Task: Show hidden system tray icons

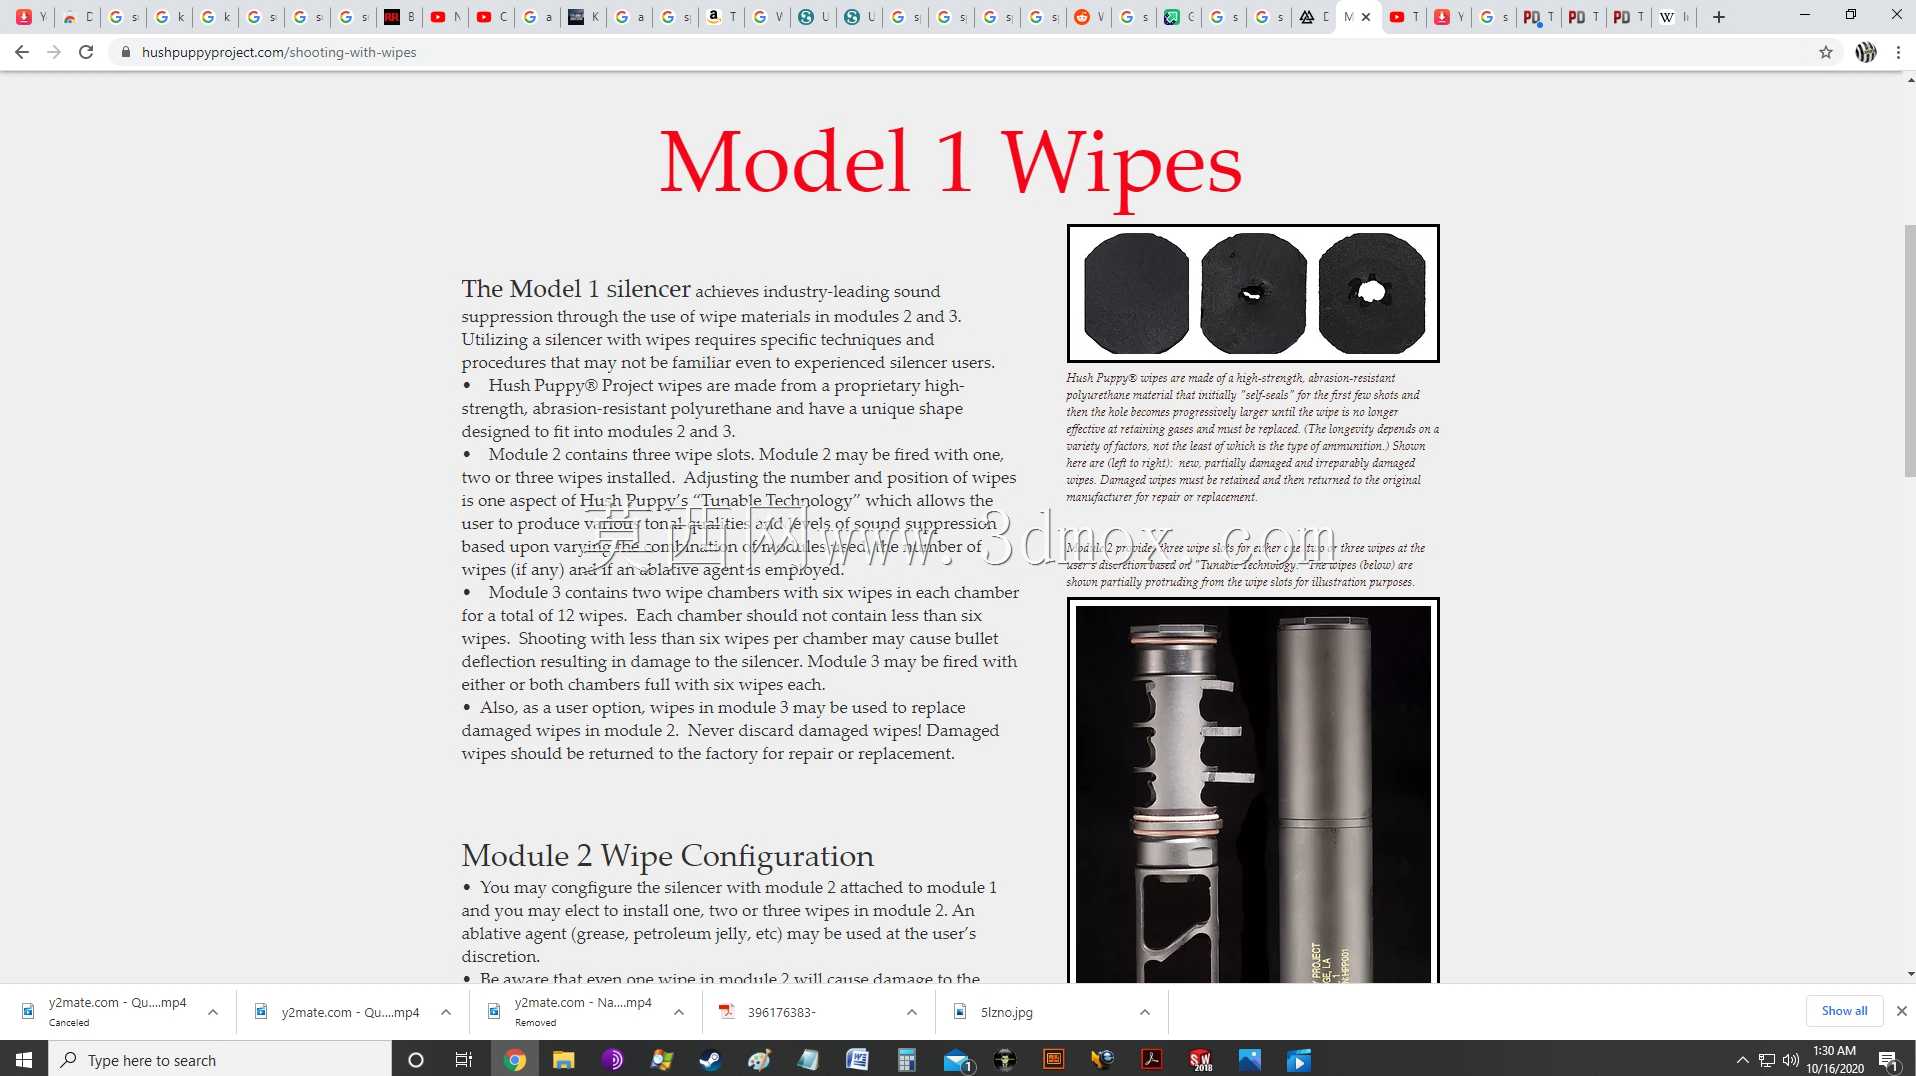Action: [1743, 1060]
